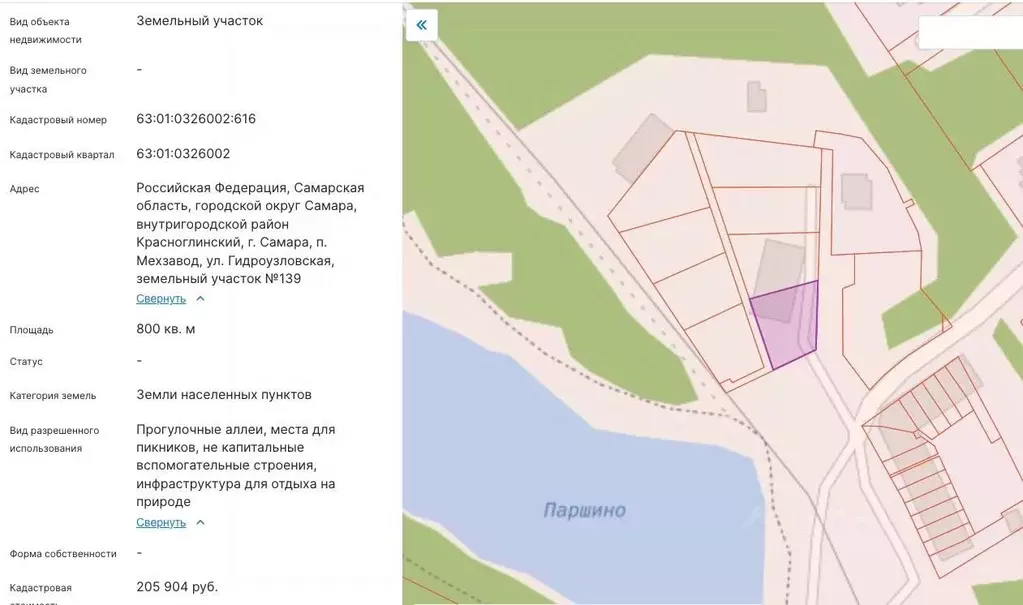Click the "Свернуть" link under the address
This screenshot has height=605, width=1023.
pyautogui.click(x=160, y=298)
